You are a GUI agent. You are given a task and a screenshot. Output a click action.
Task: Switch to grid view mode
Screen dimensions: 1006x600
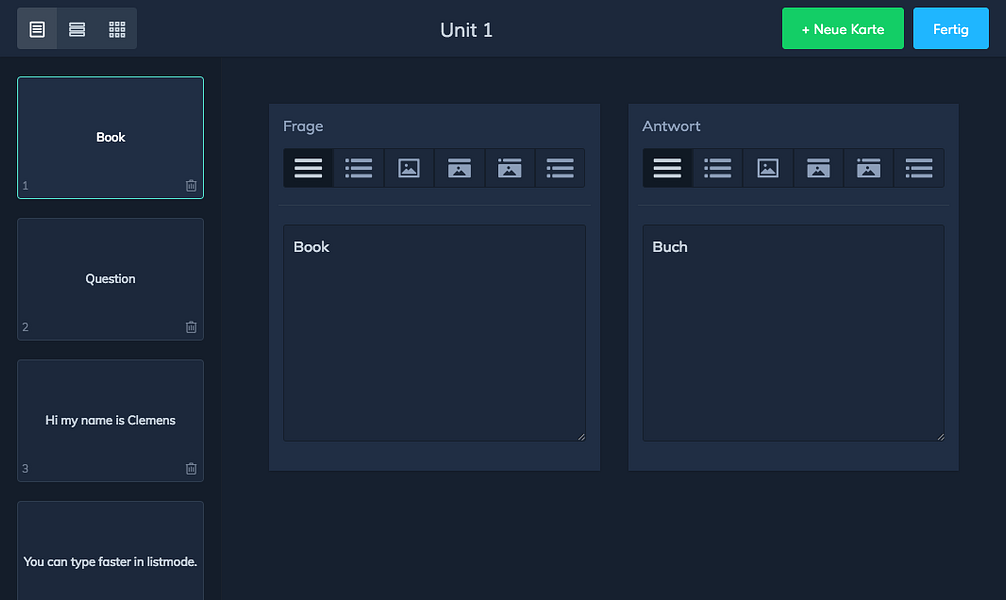point(116,28)
